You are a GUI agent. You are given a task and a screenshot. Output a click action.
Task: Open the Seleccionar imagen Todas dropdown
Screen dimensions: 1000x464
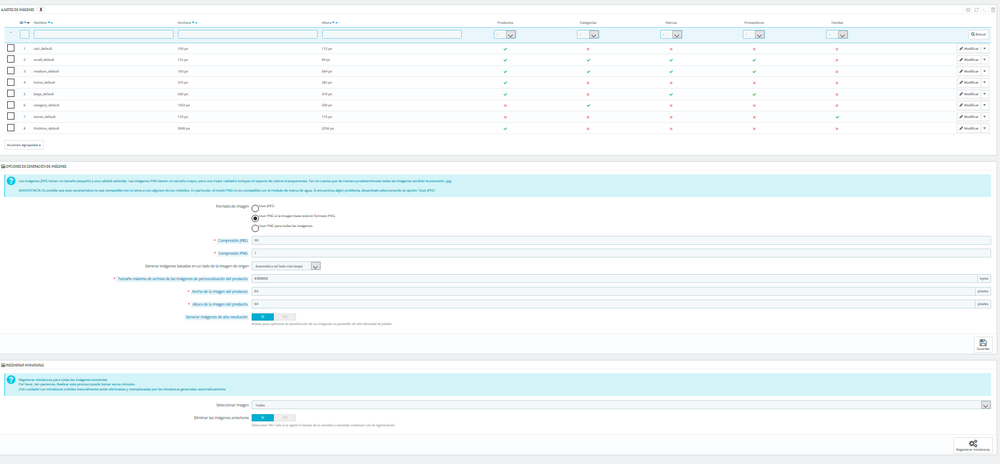tap(621, 405)
